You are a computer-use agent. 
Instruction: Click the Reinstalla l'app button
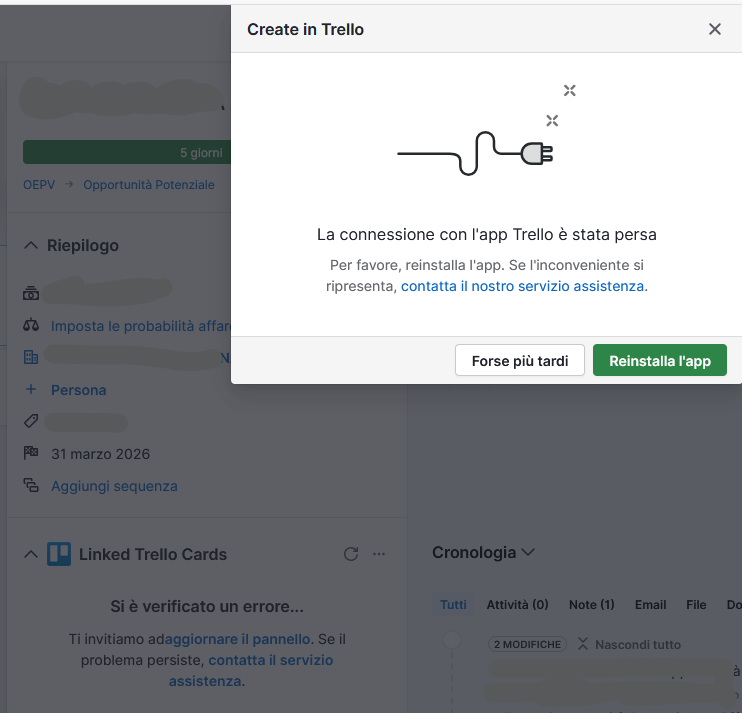coord(660,360)
